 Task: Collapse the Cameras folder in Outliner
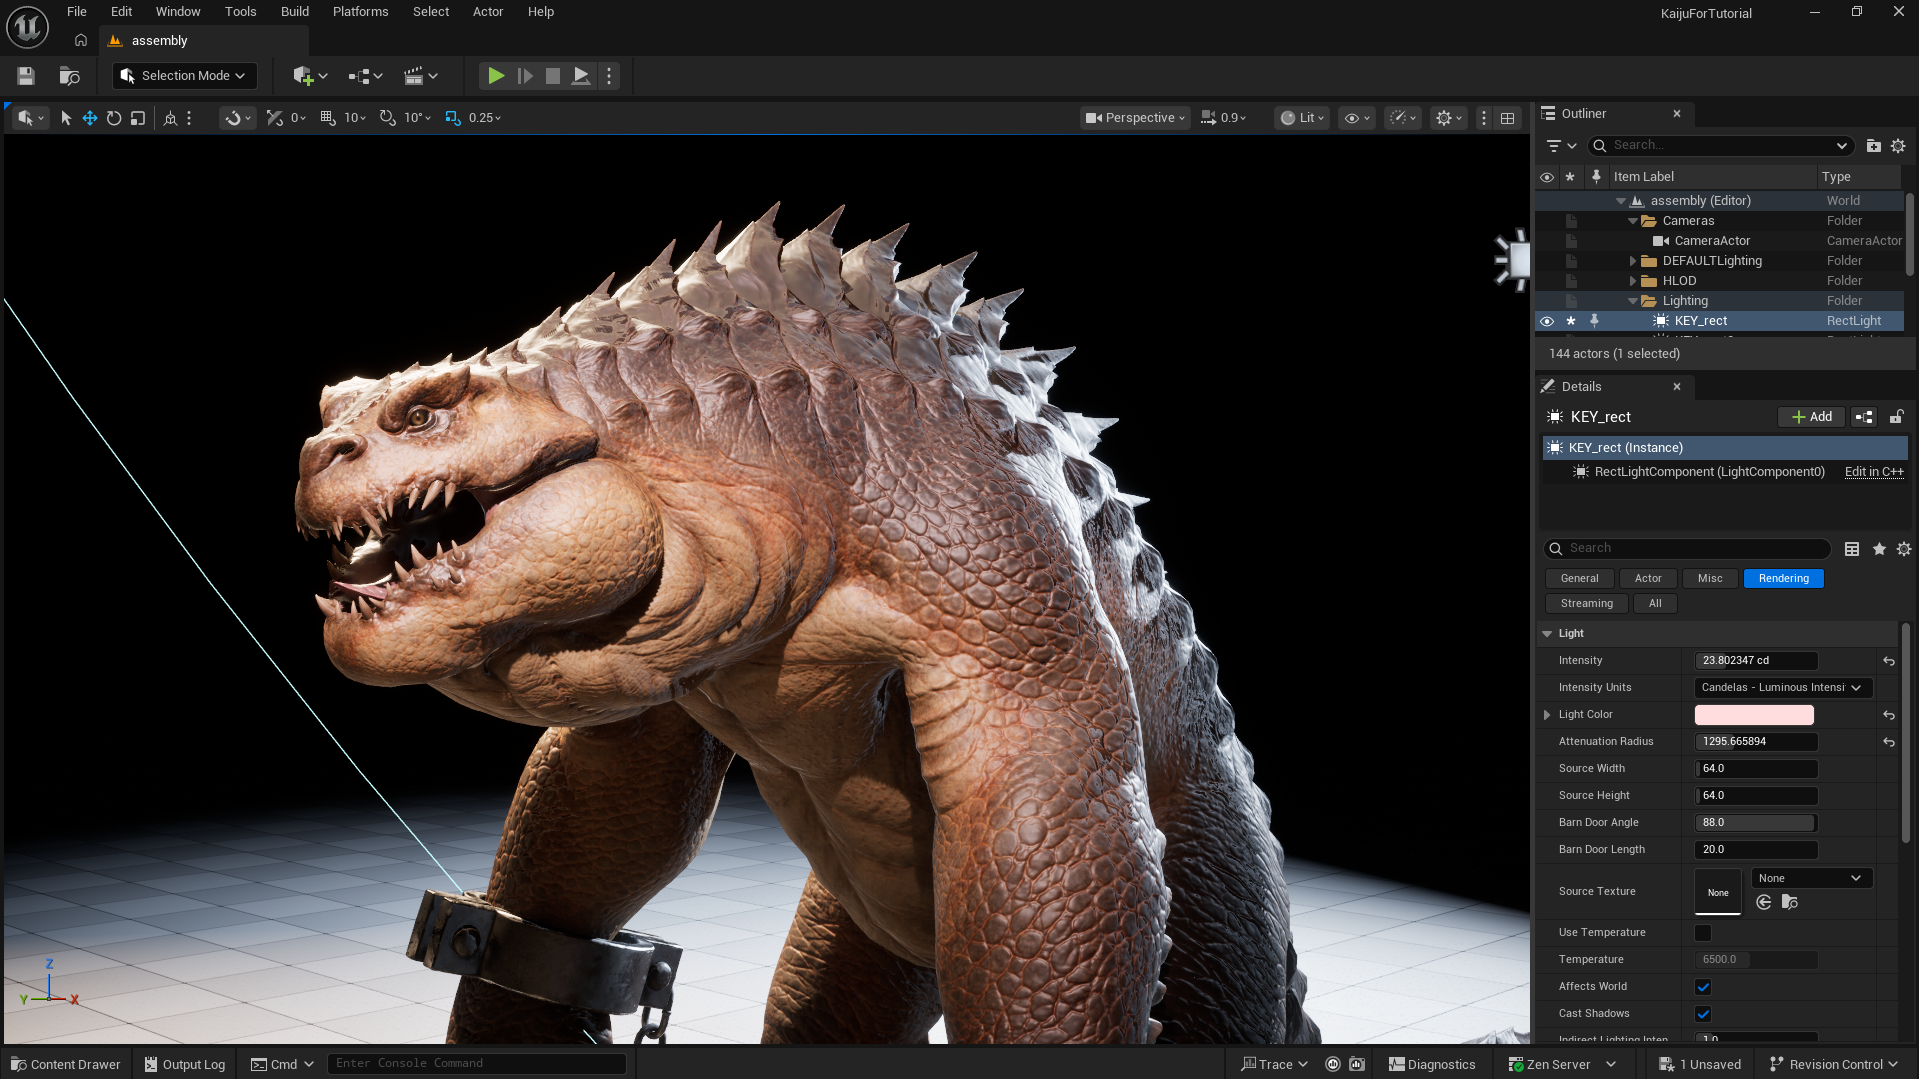pos(1633,221)
